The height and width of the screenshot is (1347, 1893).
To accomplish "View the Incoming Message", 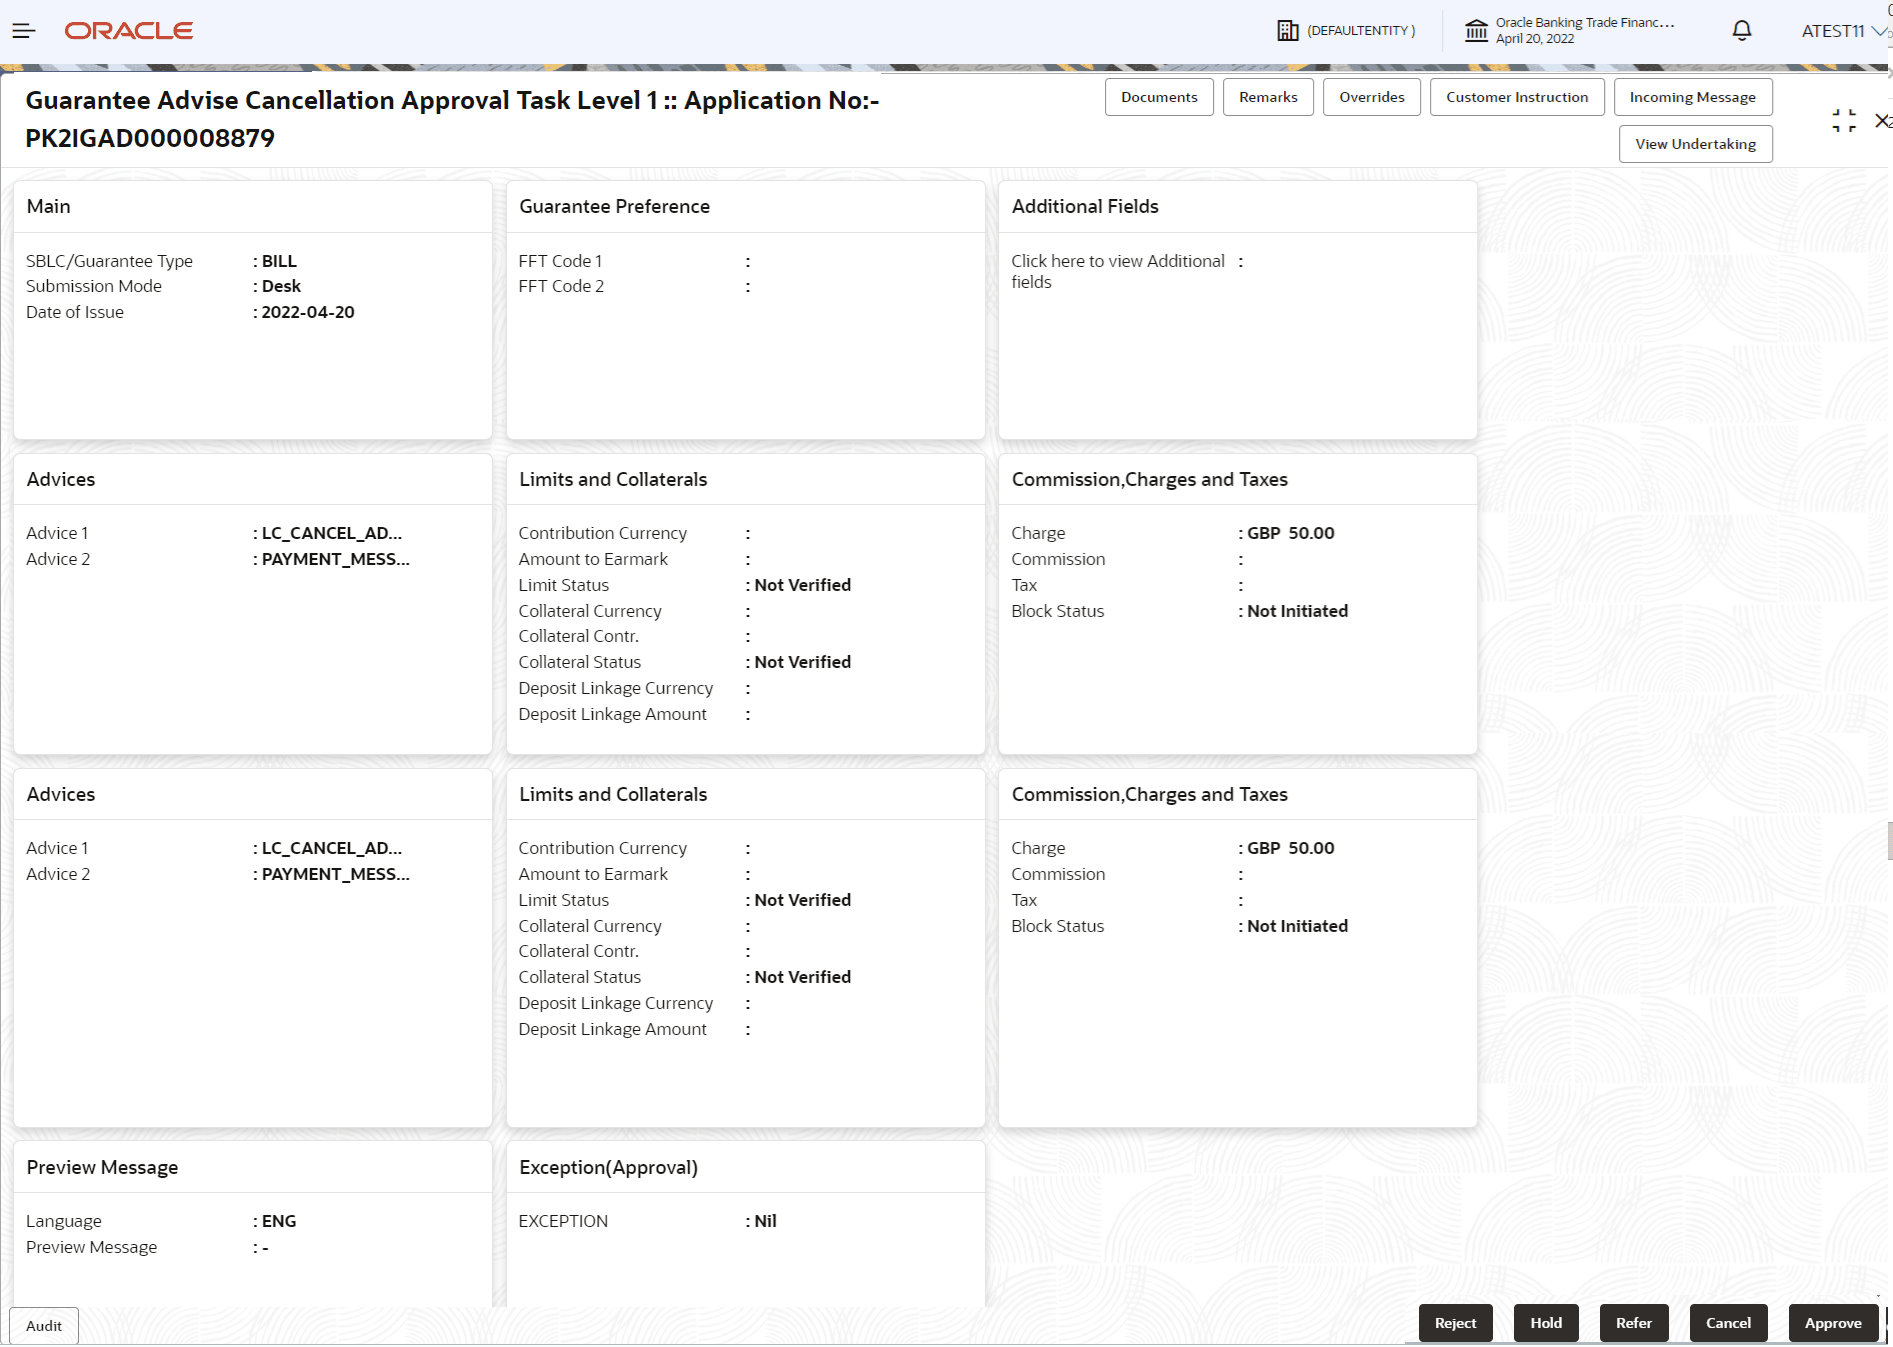I will coord(1692,97).
